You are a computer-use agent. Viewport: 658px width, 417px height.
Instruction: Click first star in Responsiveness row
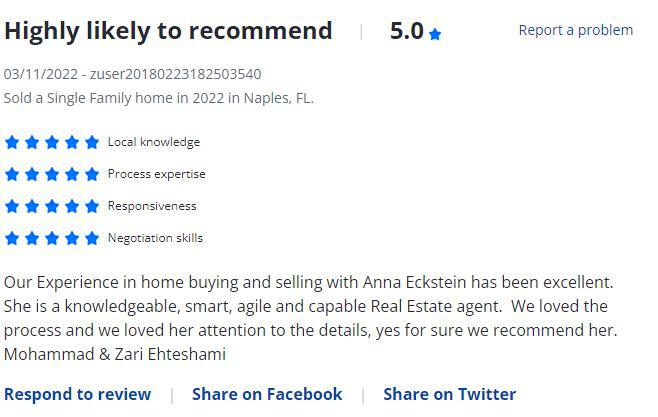point(12,206)
